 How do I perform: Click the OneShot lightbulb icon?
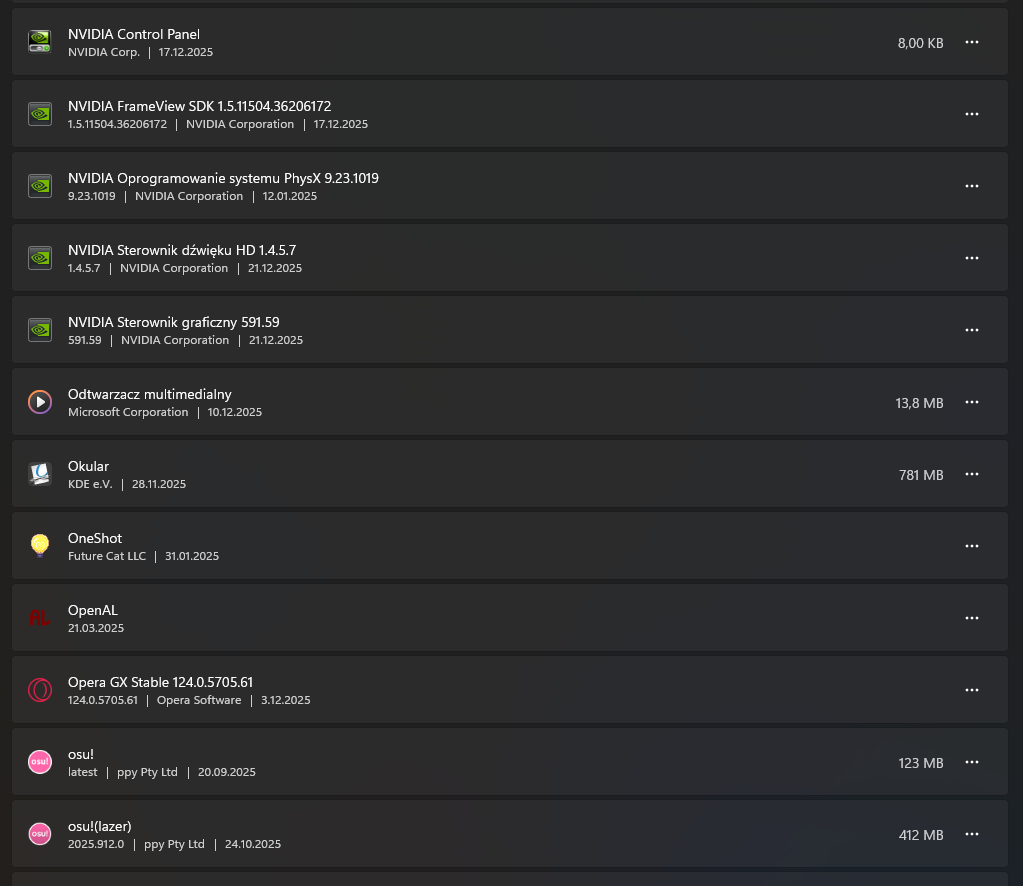point(39,546)
